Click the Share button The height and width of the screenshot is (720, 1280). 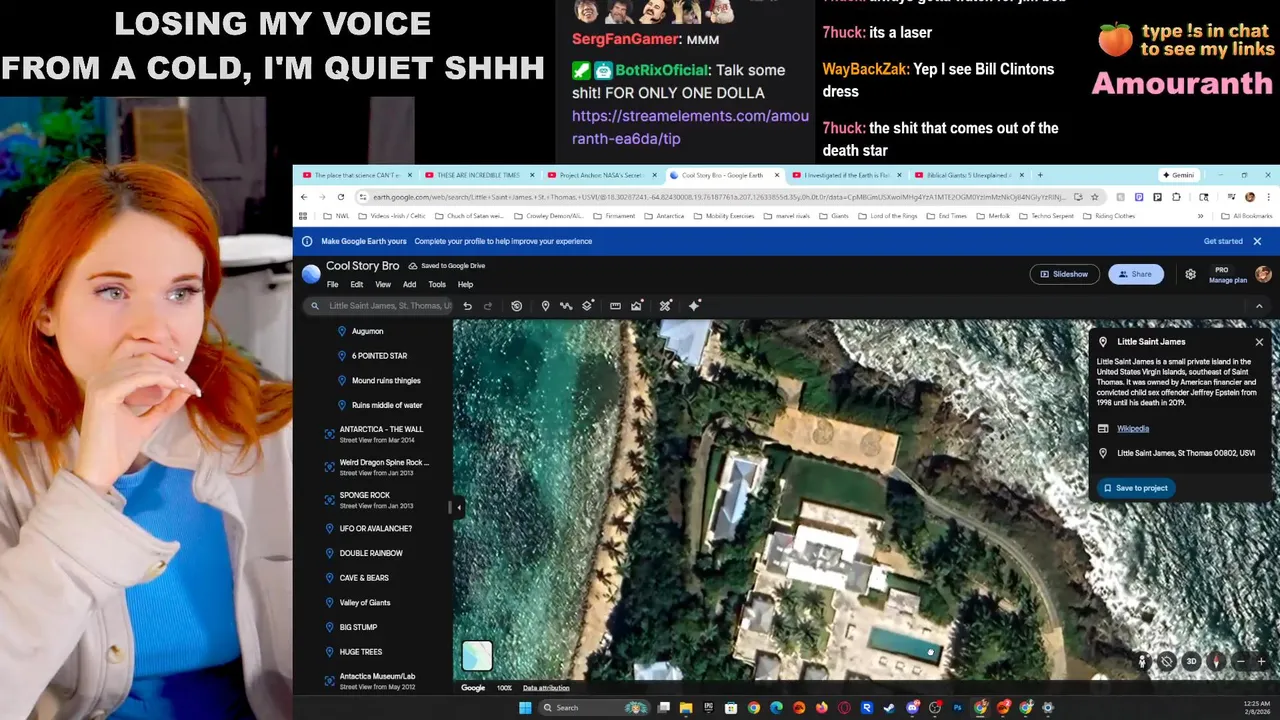click(1135, 274)
